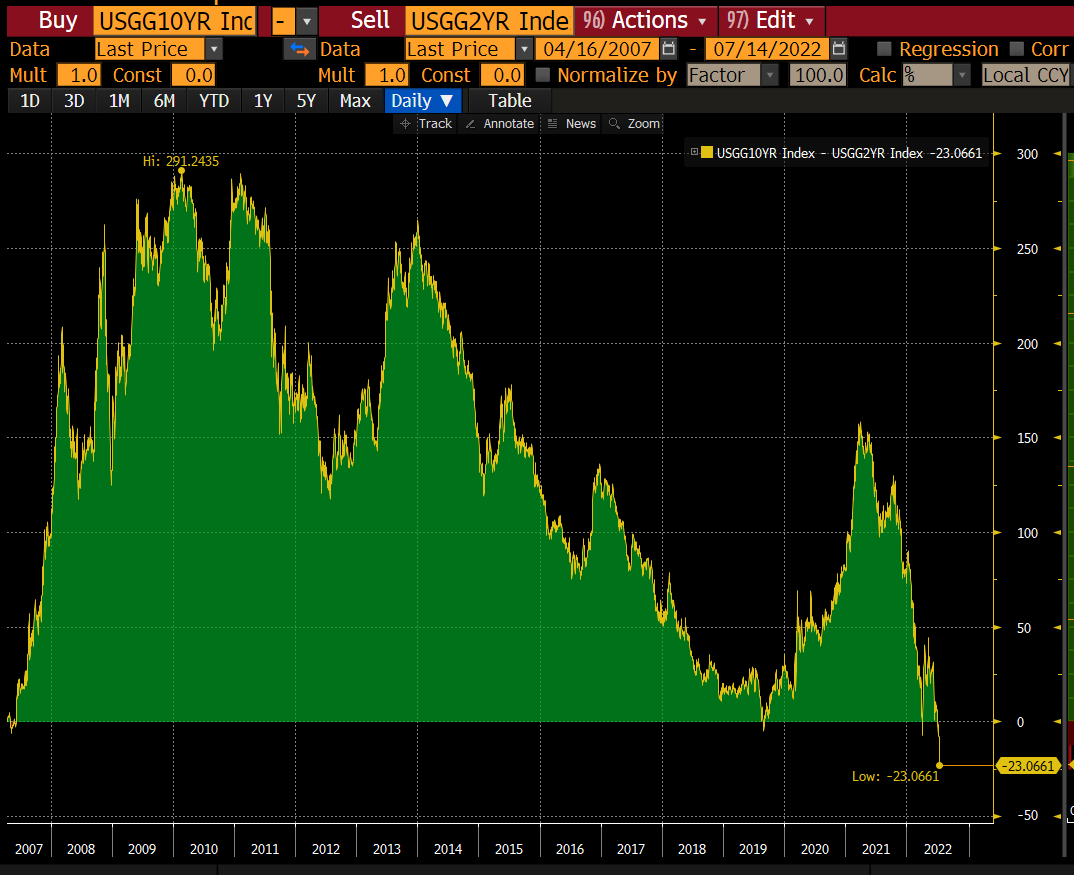The width and height of the screenshot is (1074, 875).
Task: Open the News overlay tool
Action: coord(572,124)
